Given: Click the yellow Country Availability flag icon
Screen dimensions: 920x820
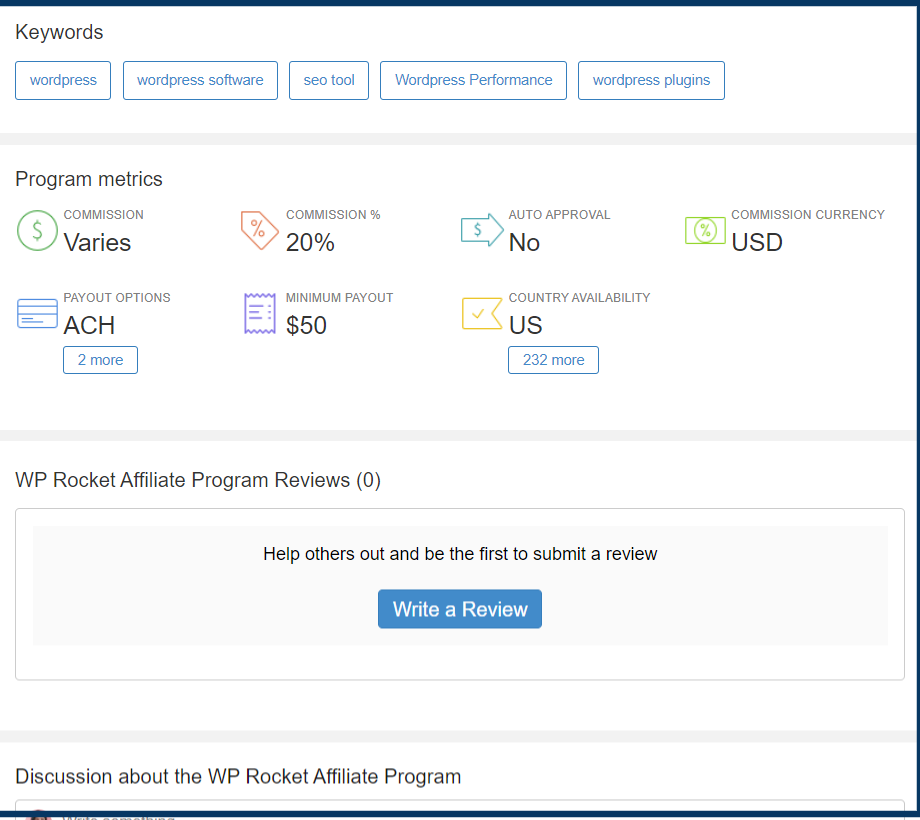Looking at the screenshot, I should [x=482, y=313].
